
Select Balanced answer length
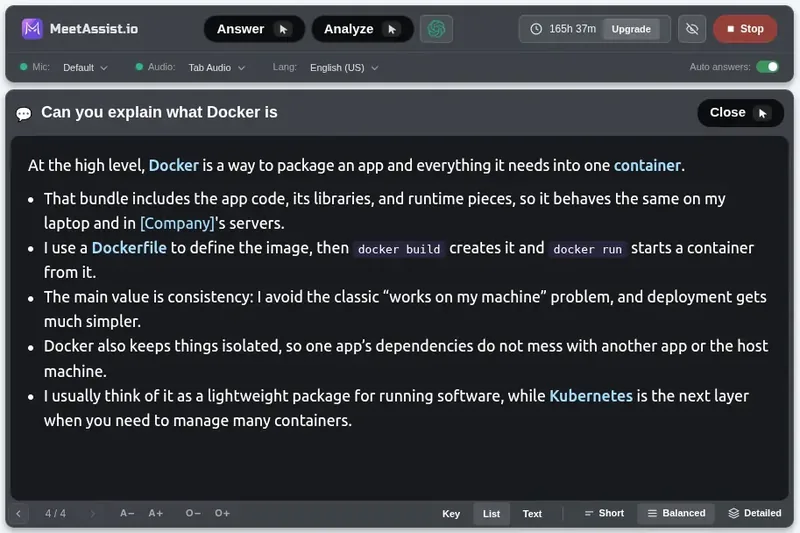coord(676,513)
